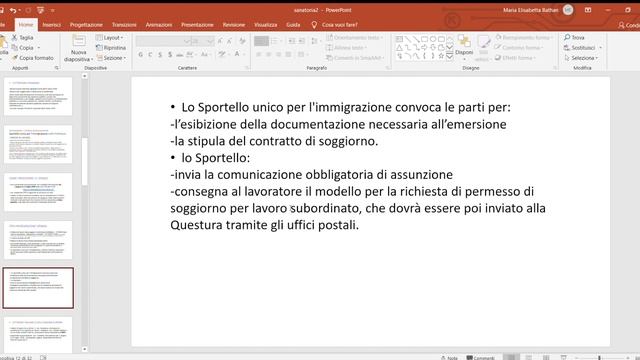Screen dimensions: 640x360
Task: Open the Presentazione tab
Action: [x=197, y=25]
